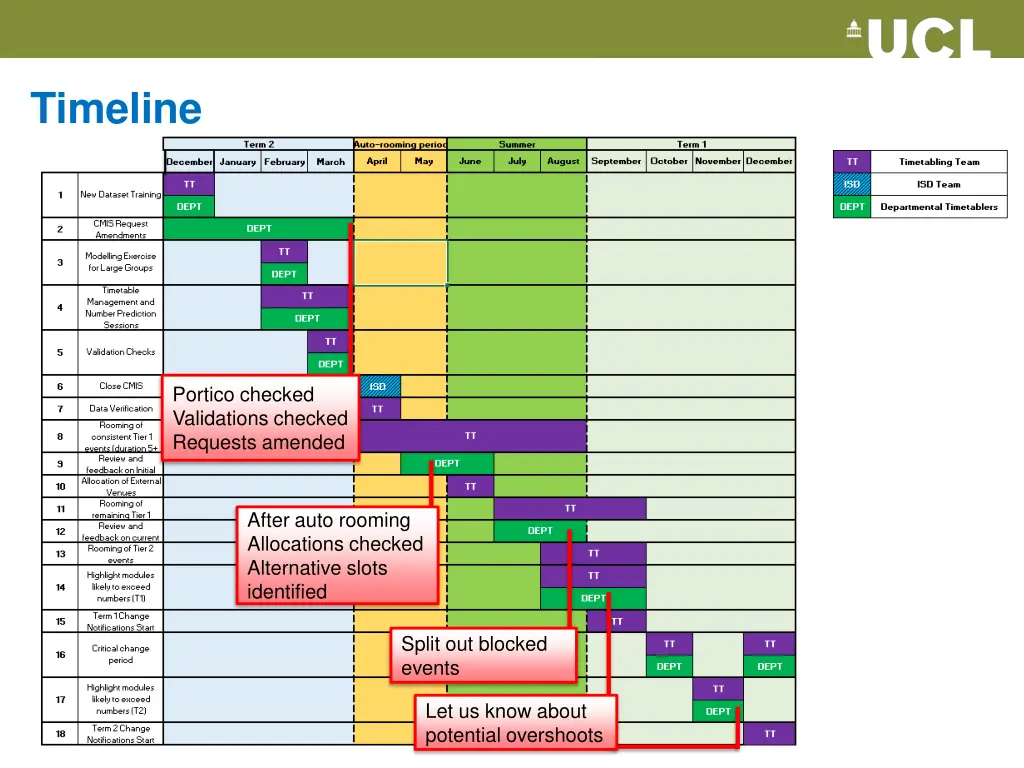
Task: Click the TT bar in New Dataset Training row
Action: click(189, 184)
